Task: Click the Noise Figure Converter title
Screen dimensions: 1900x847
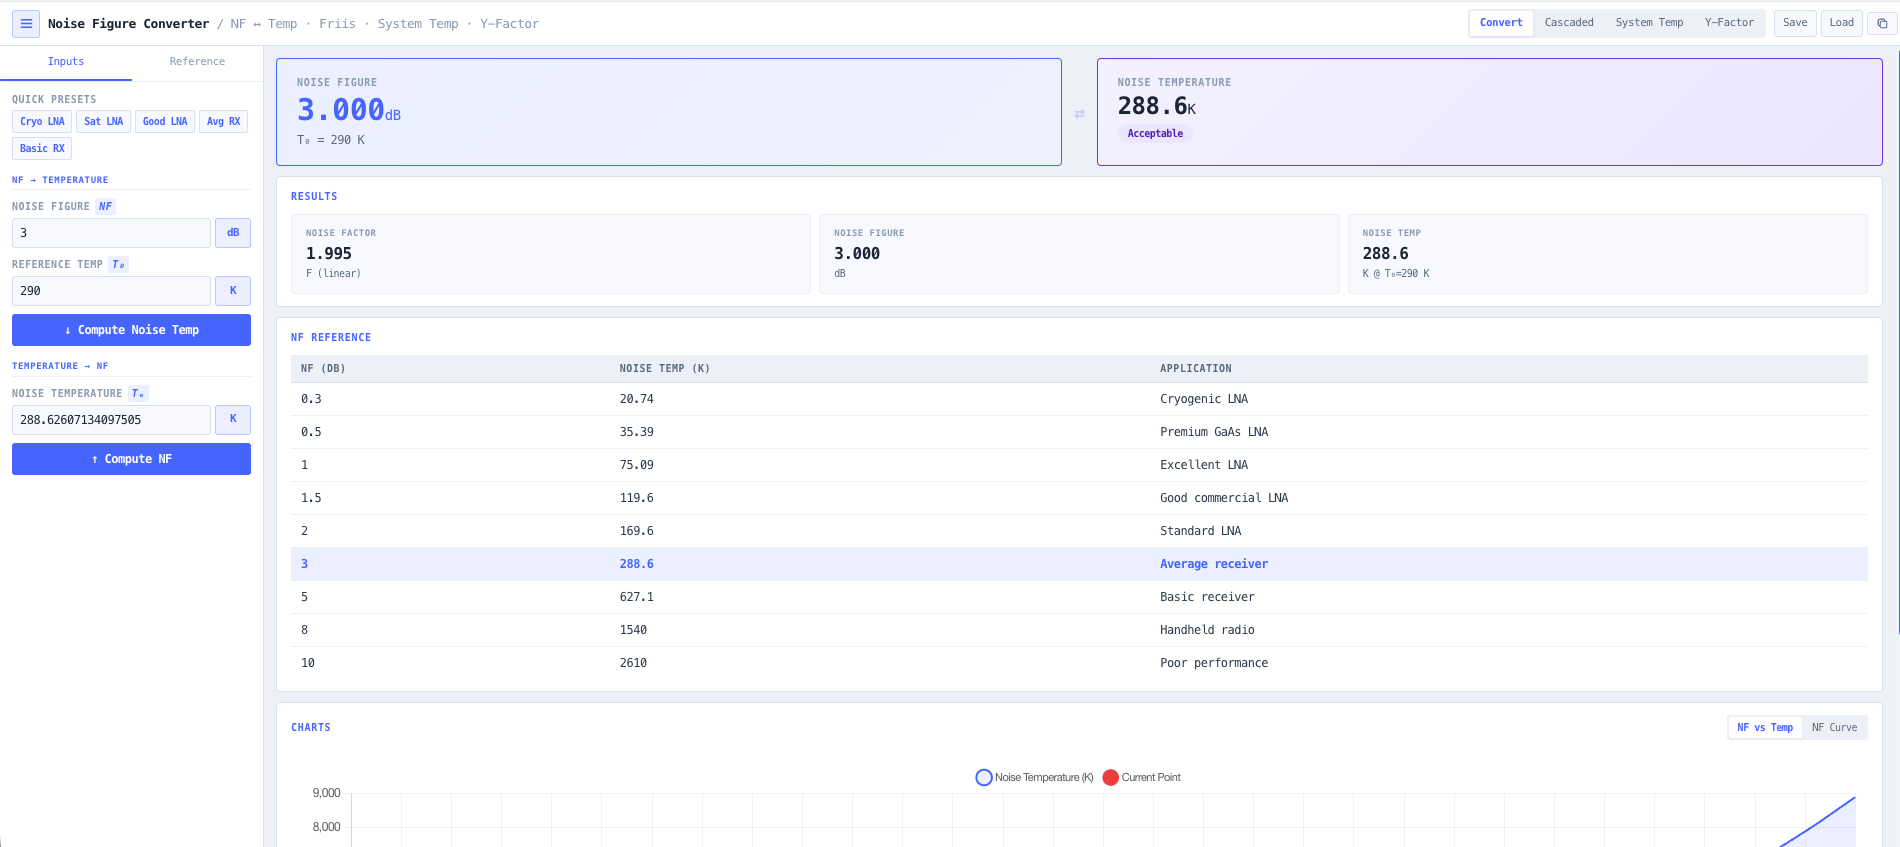Action: pyautogui.click(x=128, y=24)
